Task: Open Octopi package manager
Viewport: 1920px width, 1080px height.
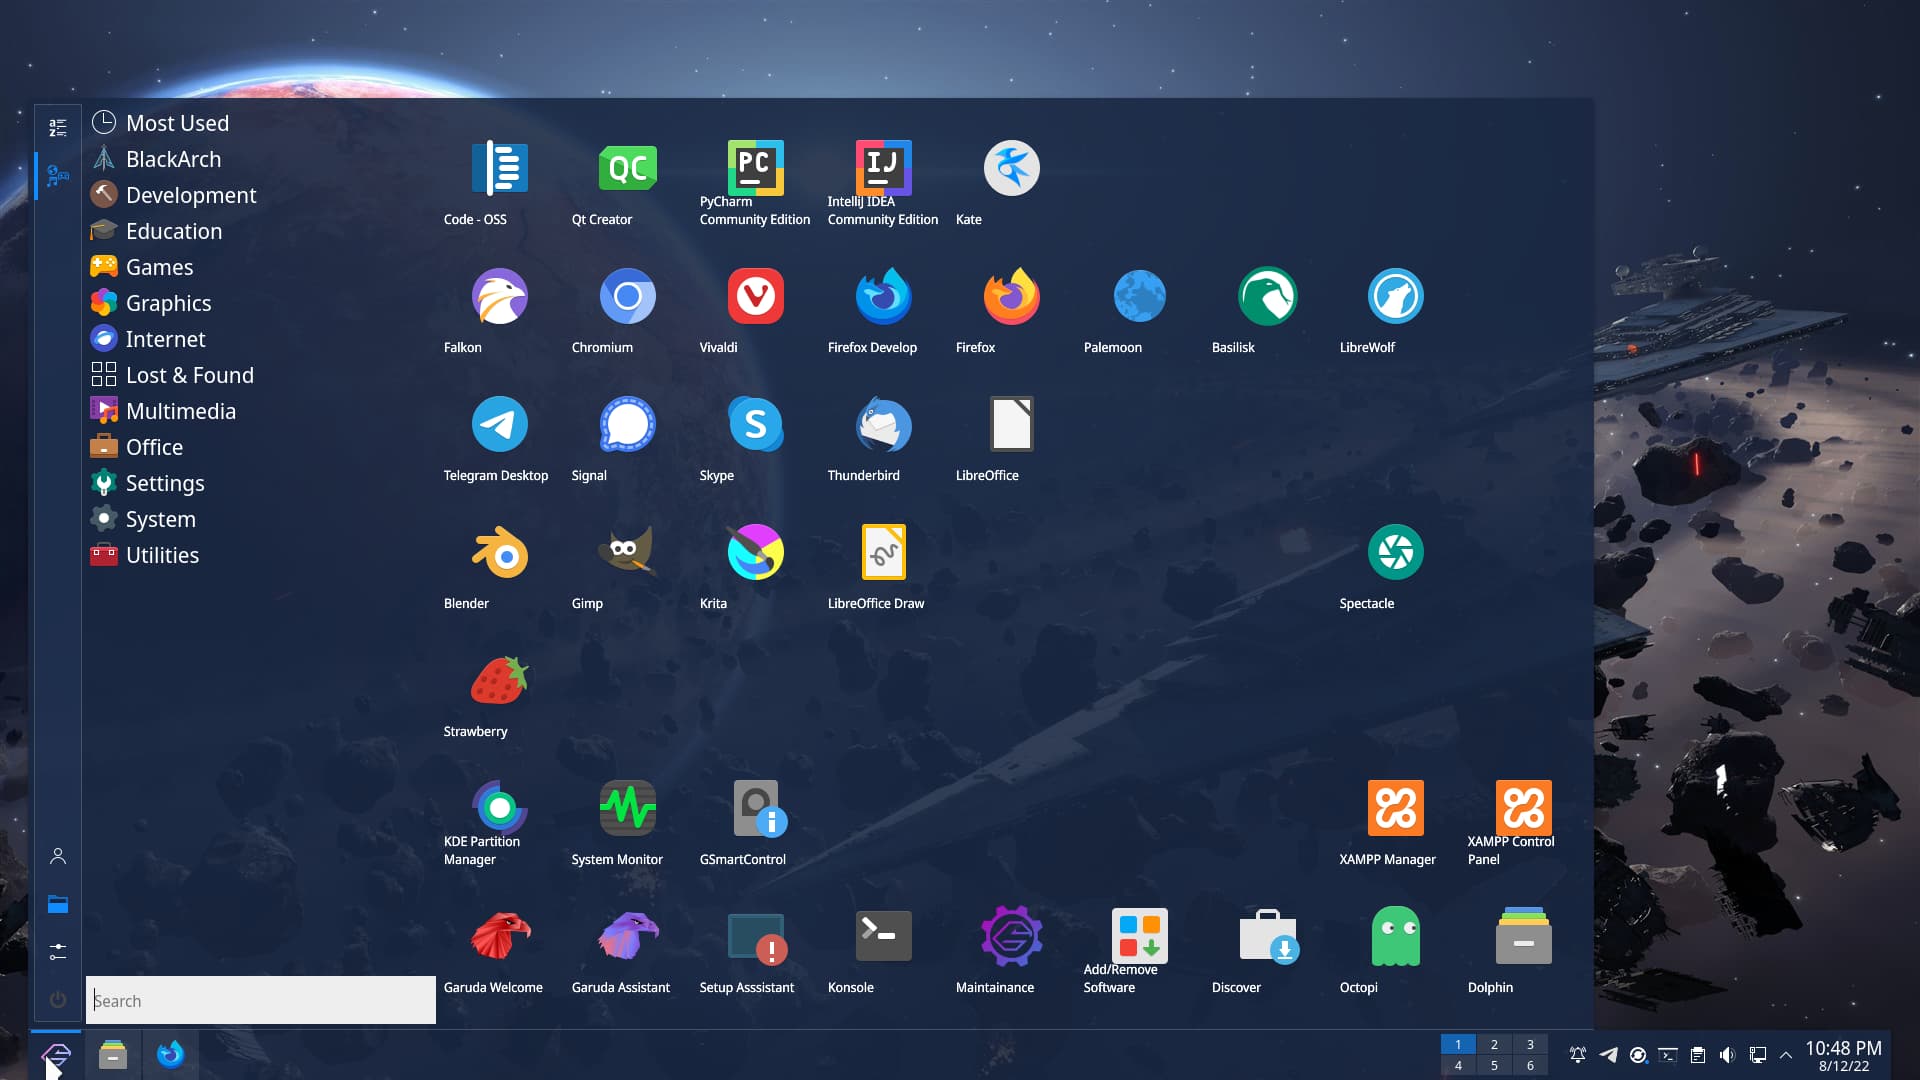Action: click(1395, 936)
